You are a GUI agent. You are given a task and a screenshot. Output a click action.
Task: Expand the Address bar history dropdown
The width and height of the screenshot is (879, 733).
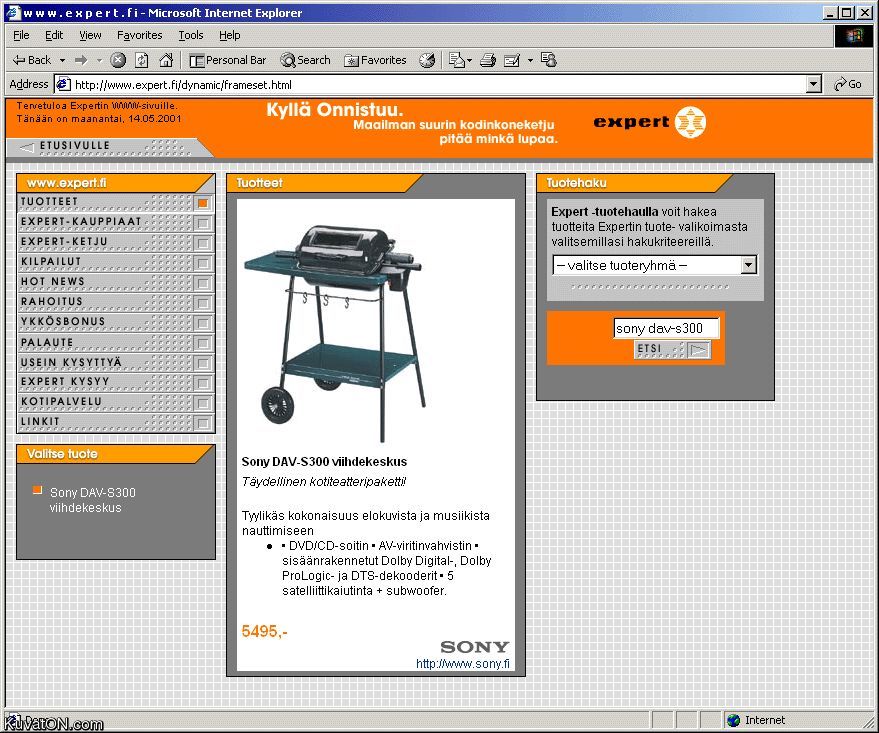tap(813, 85)
